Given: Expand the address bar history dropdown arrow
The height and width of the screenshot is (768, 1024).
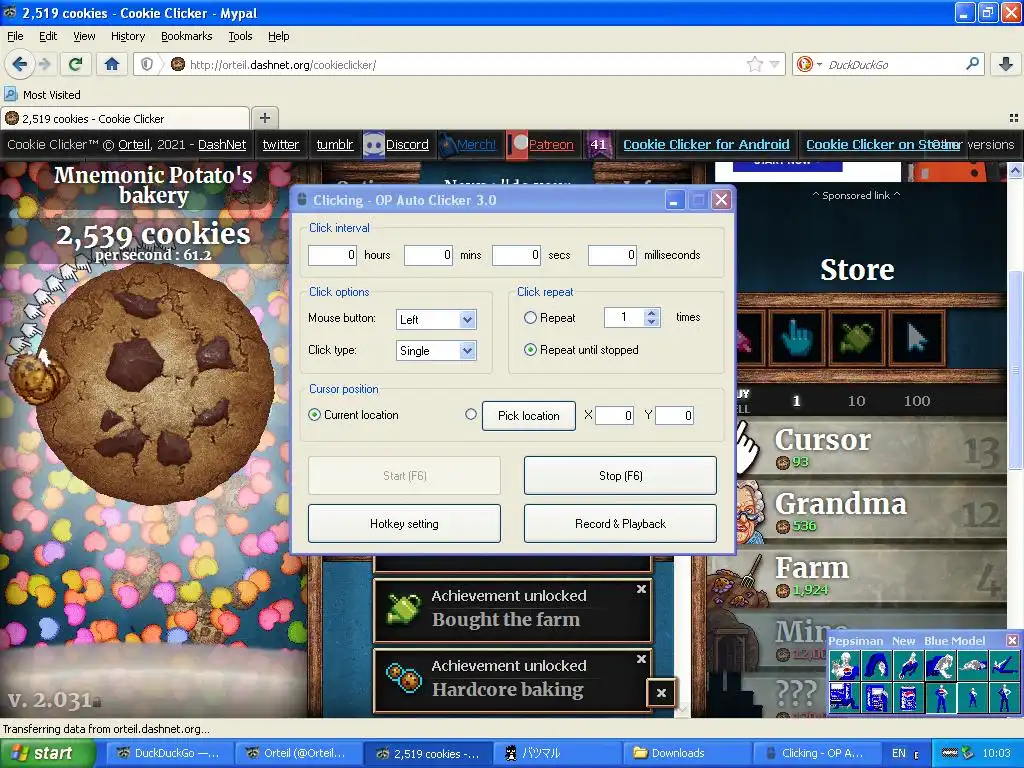Looking at the screenshot, I should pos(774,64).
